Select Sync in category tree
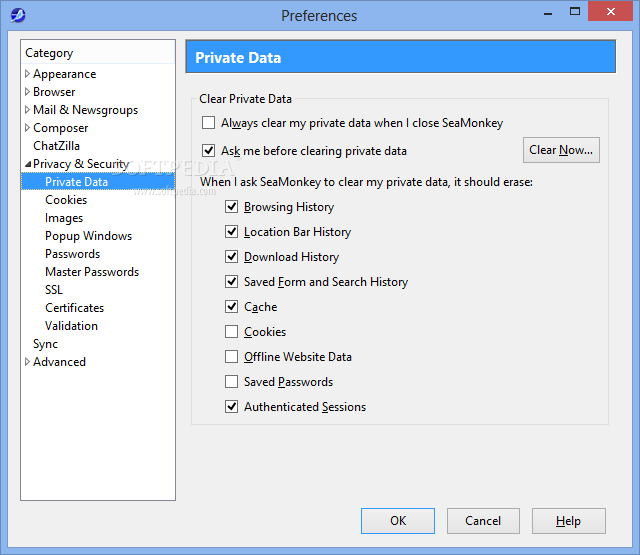This screenshot has height=555, width=640. point(45,344)
